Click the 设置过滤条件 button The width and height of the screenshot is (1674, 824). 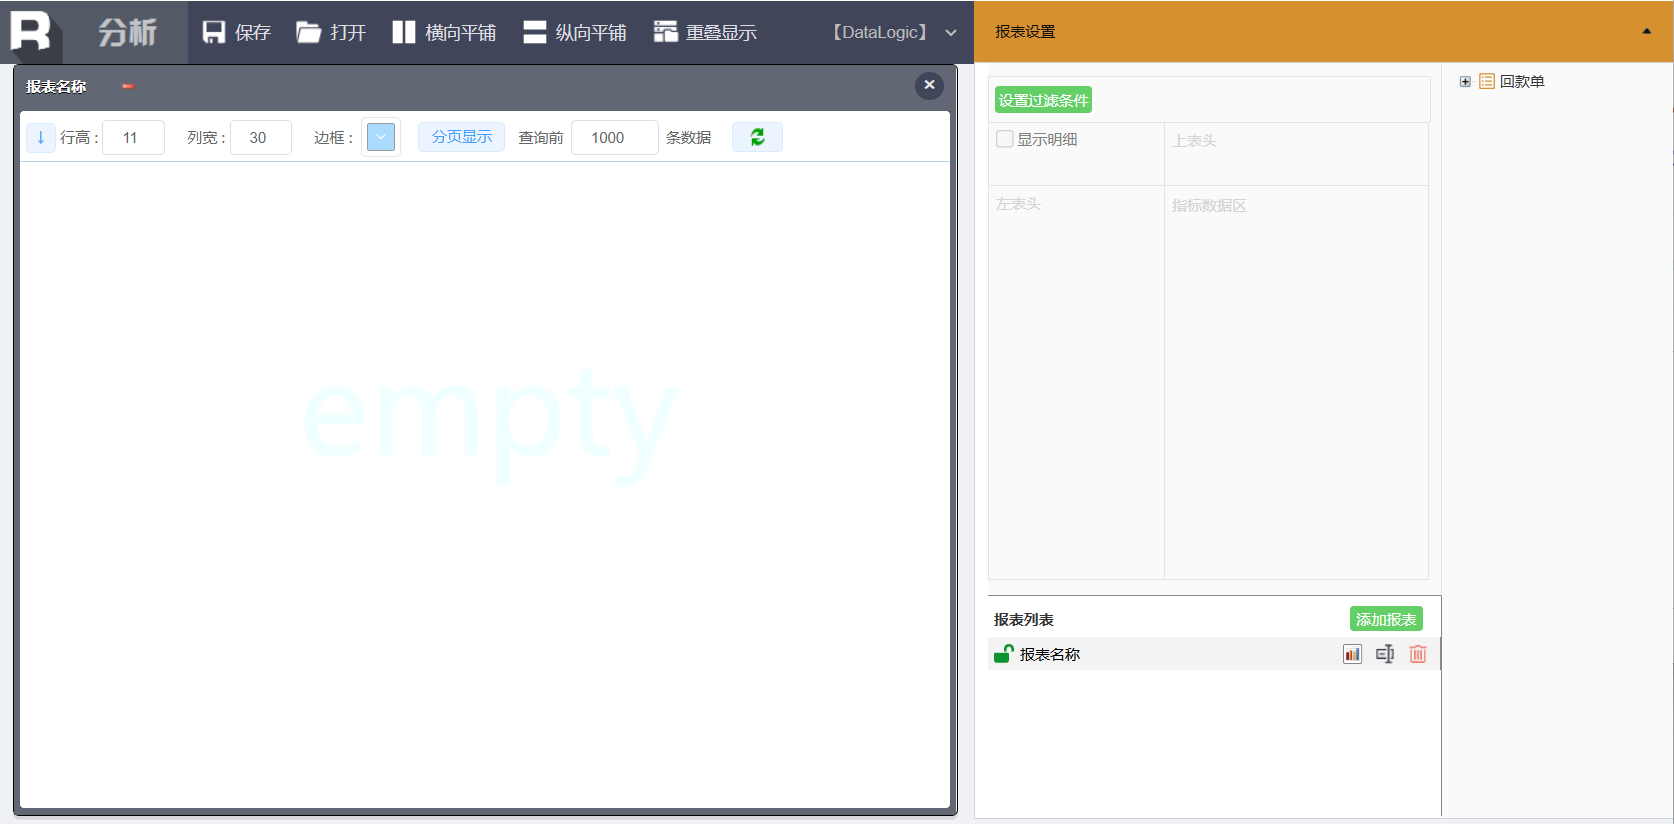(x=1043, y=100)
